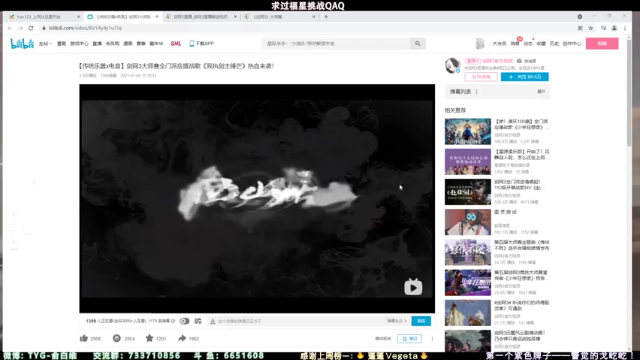This screenshot has width=640, height=360.
Task: Open the recommended video thumbnail 图灵测试
Action: point(468,222)
